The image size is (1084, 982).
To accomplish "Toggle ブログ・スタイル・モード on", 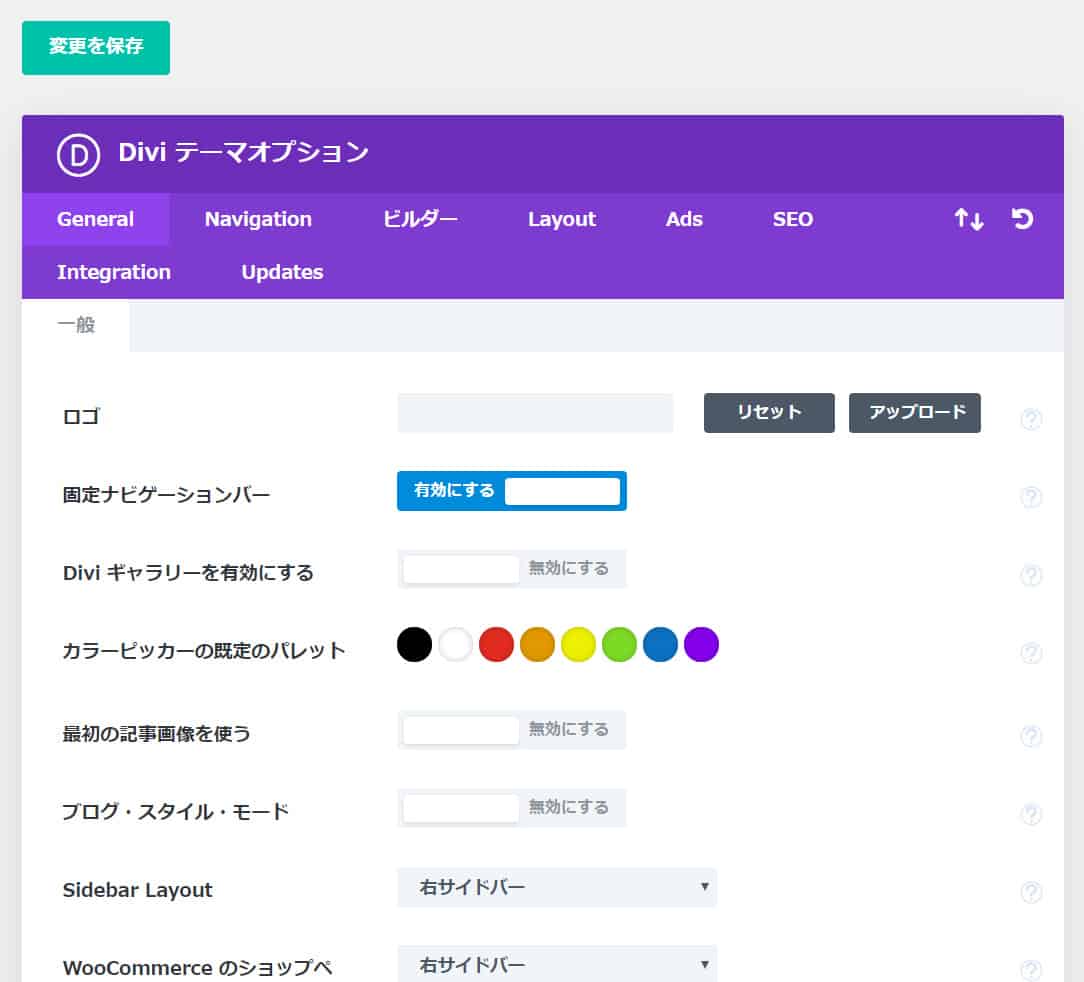I will 512,808.
